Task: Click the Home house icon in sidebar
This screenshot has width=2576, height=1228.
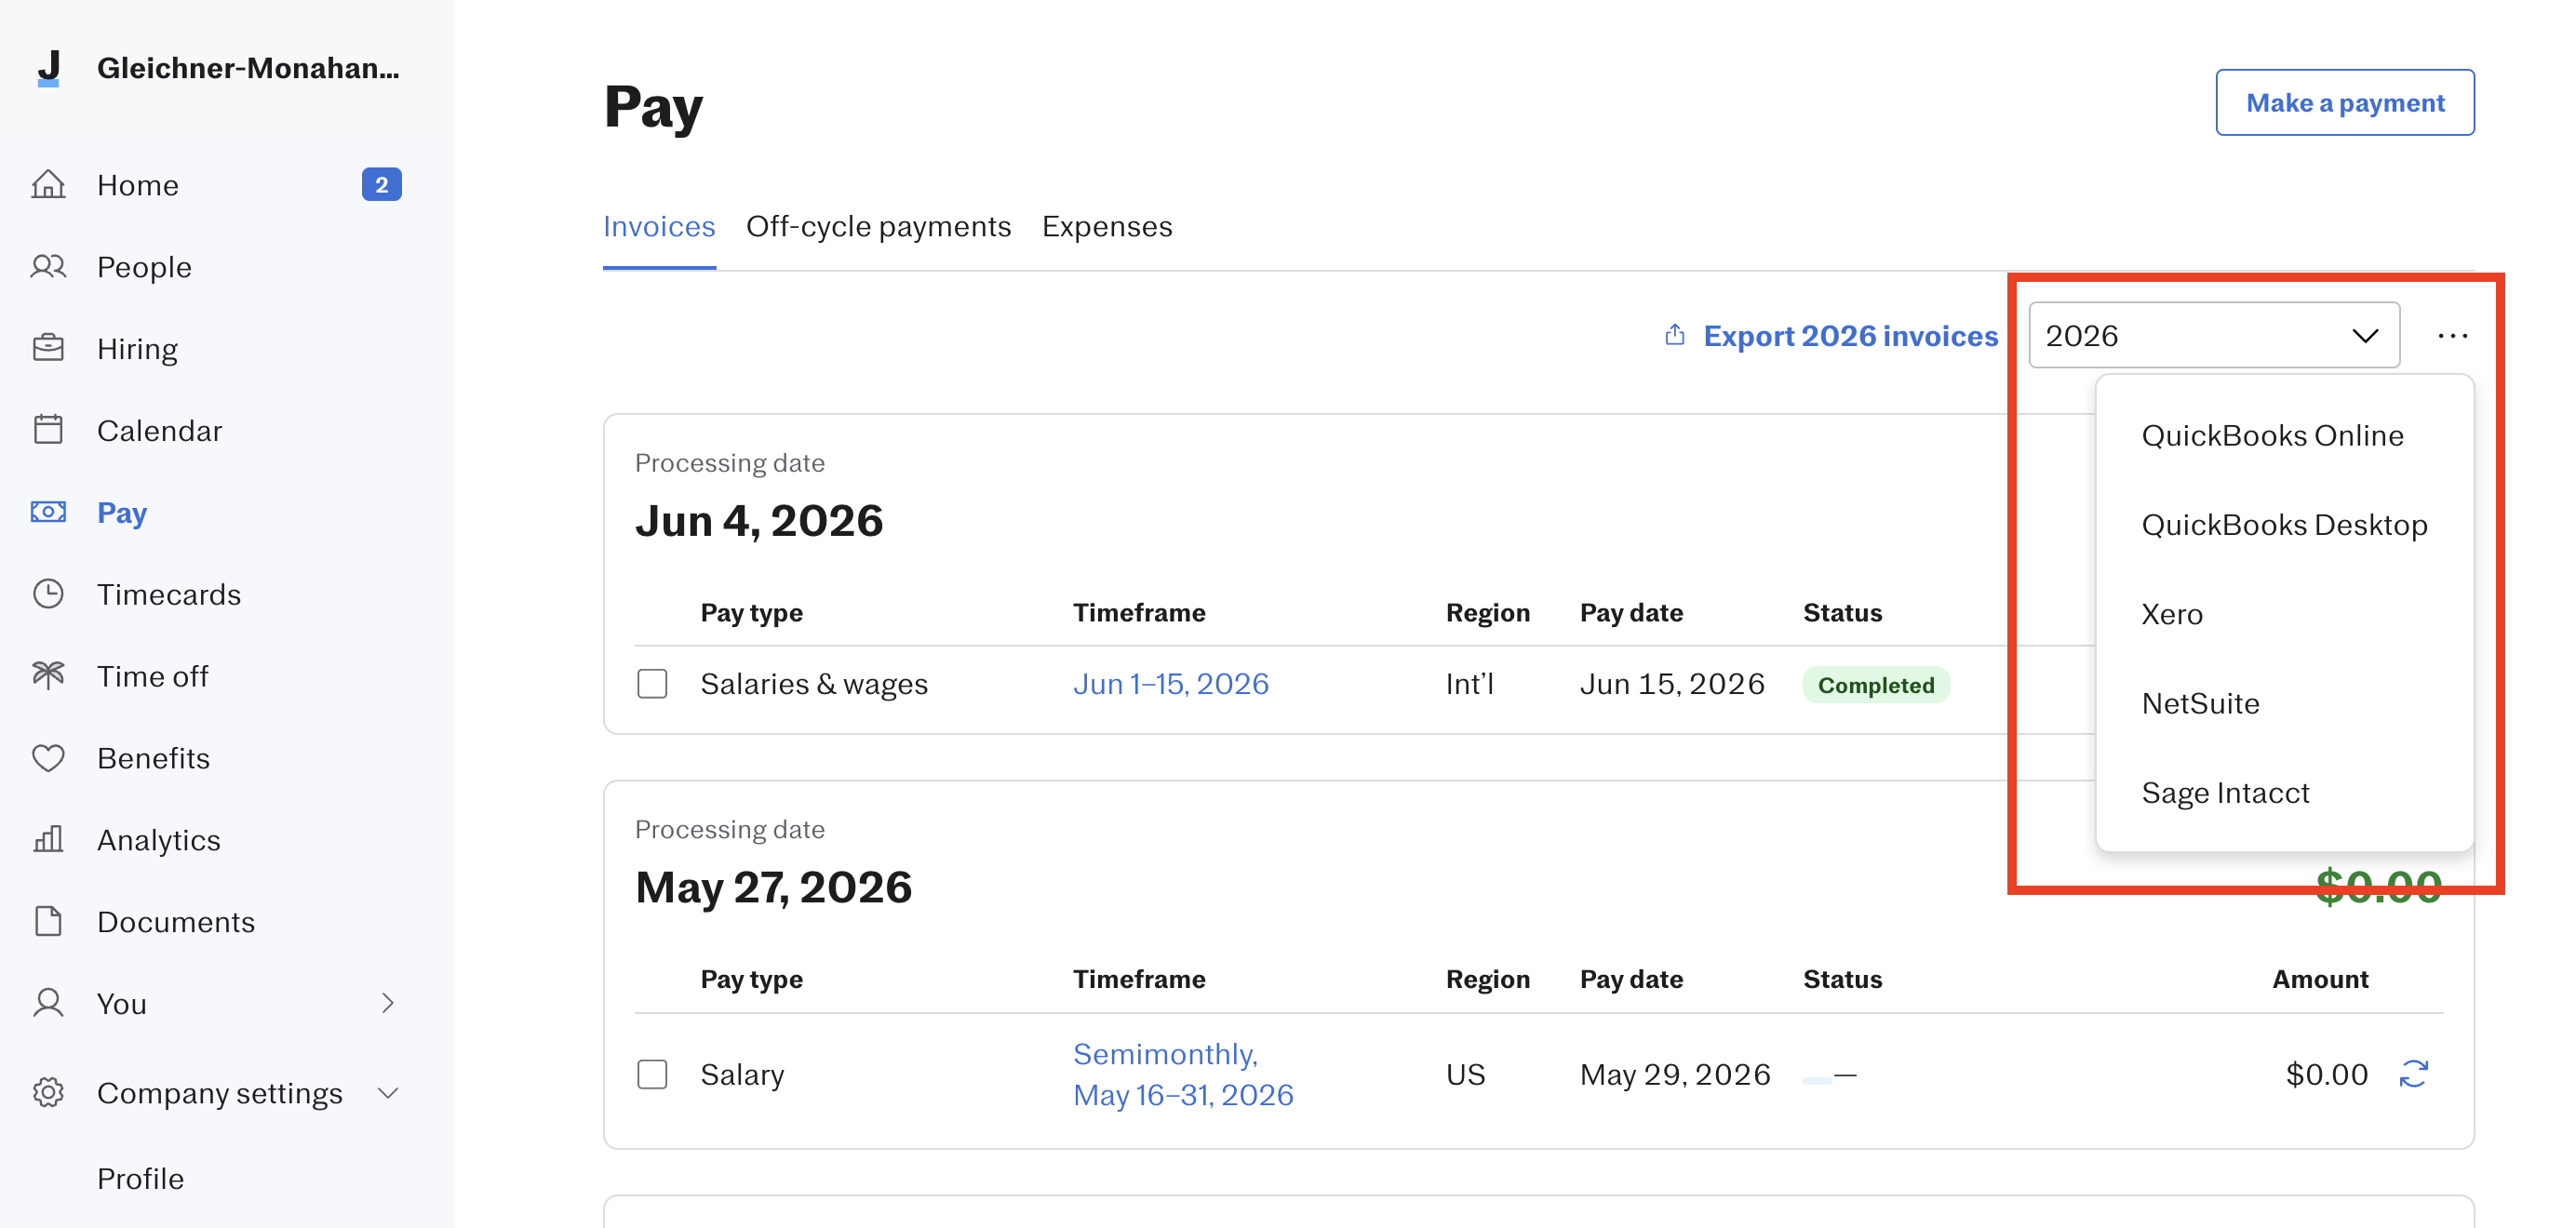Action: click(x=48, y=185)
